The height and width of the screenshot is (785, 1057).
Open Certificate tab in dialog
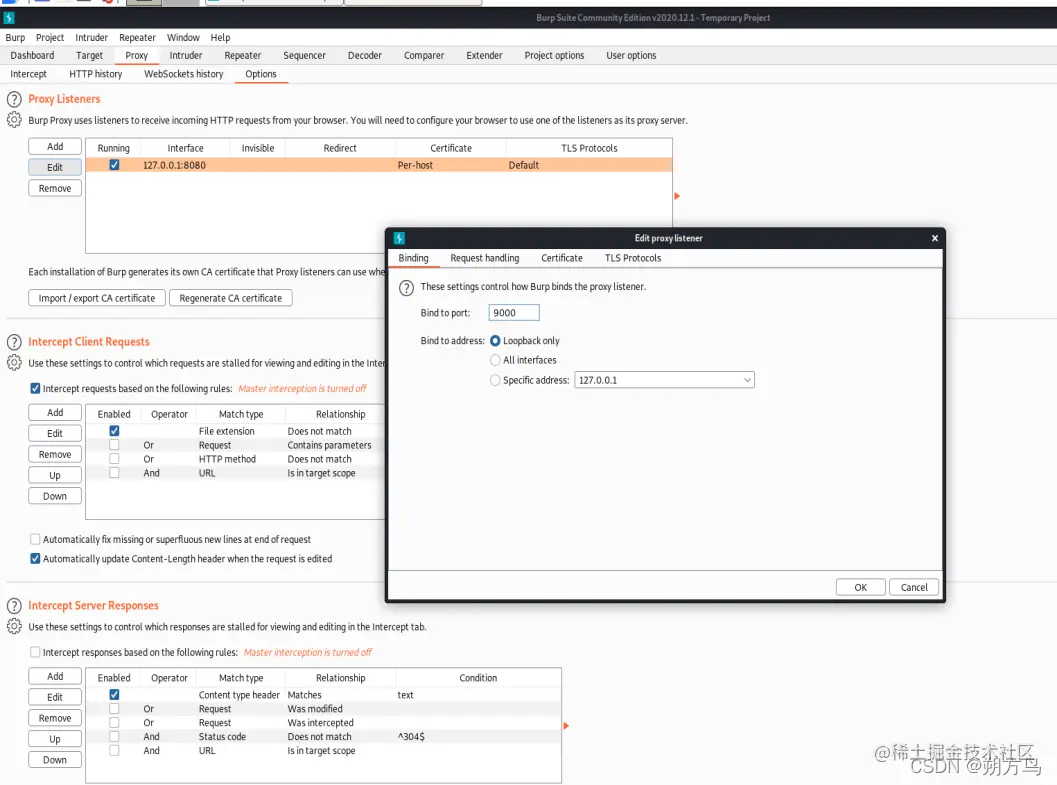[x=562, y=258]
